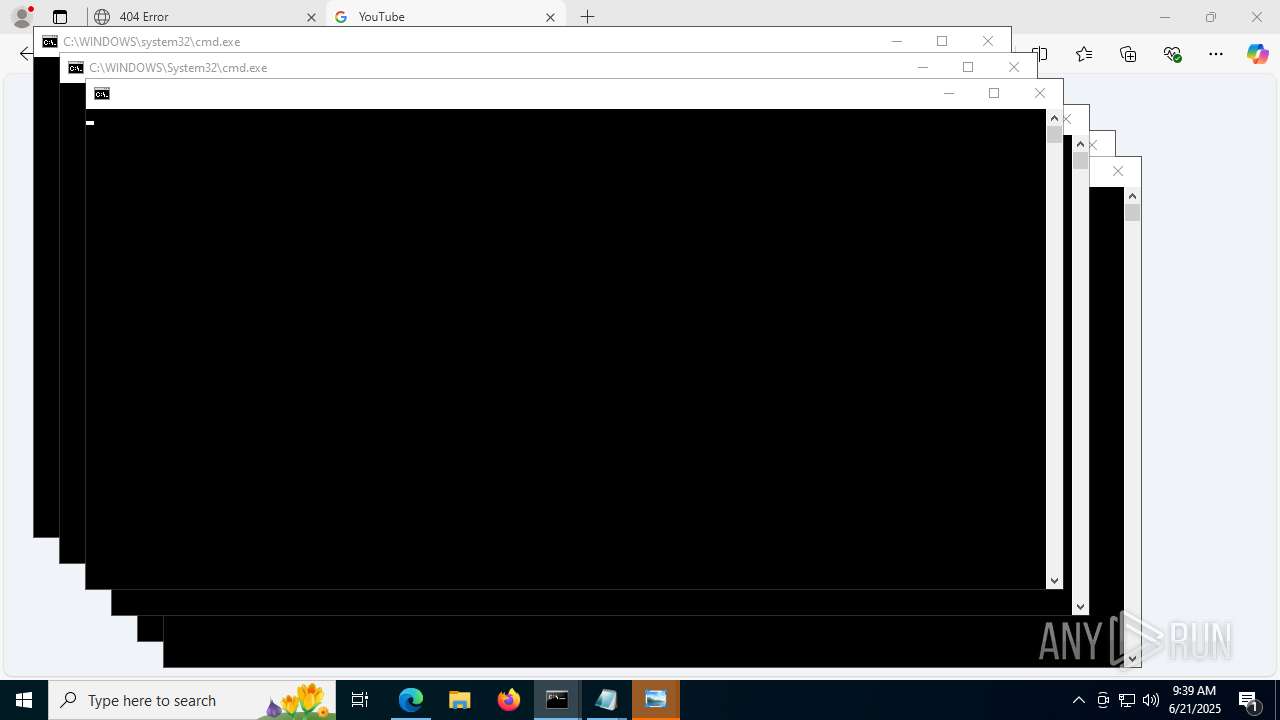The width and height of the screenshot is (1280, 720).
Task: Maximize the C:\WINDOWS\System32\cmd.exe window
Action: point(968,67)
